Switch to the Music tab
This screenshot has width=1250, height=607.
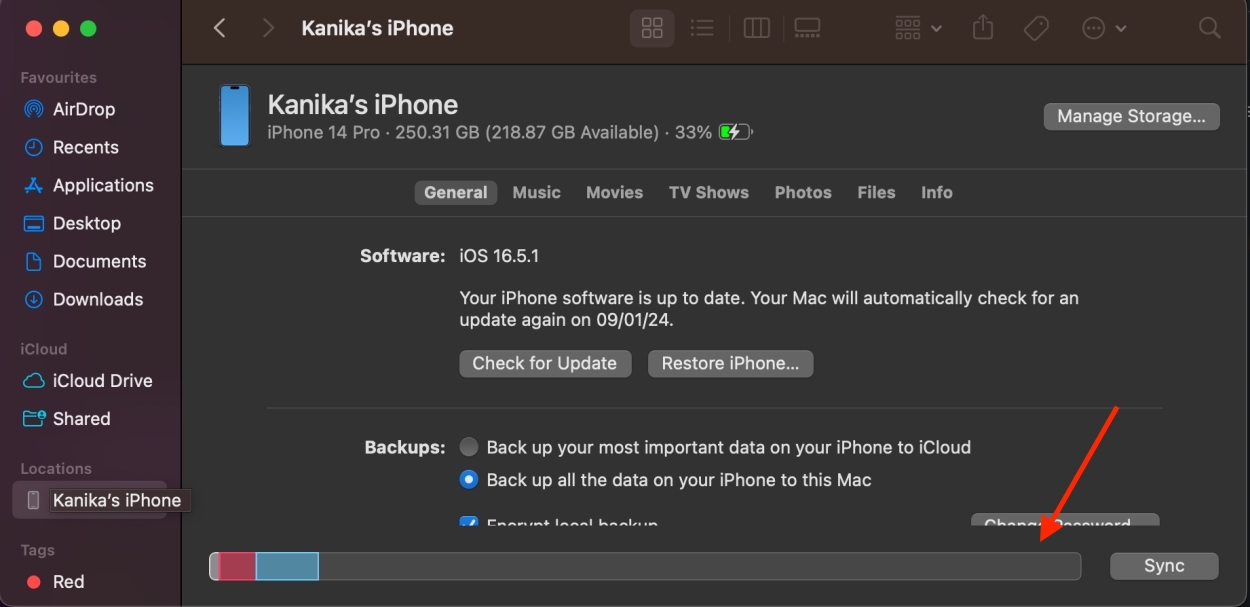[536, 192]
